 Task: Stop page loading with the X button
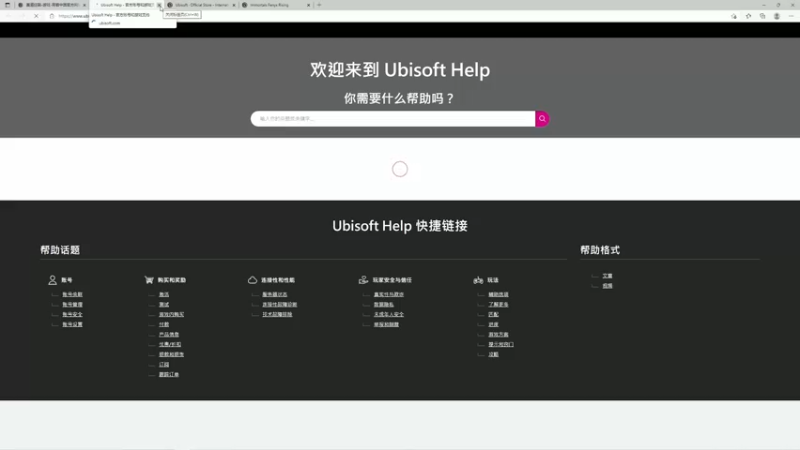click(x=36, y=16)
